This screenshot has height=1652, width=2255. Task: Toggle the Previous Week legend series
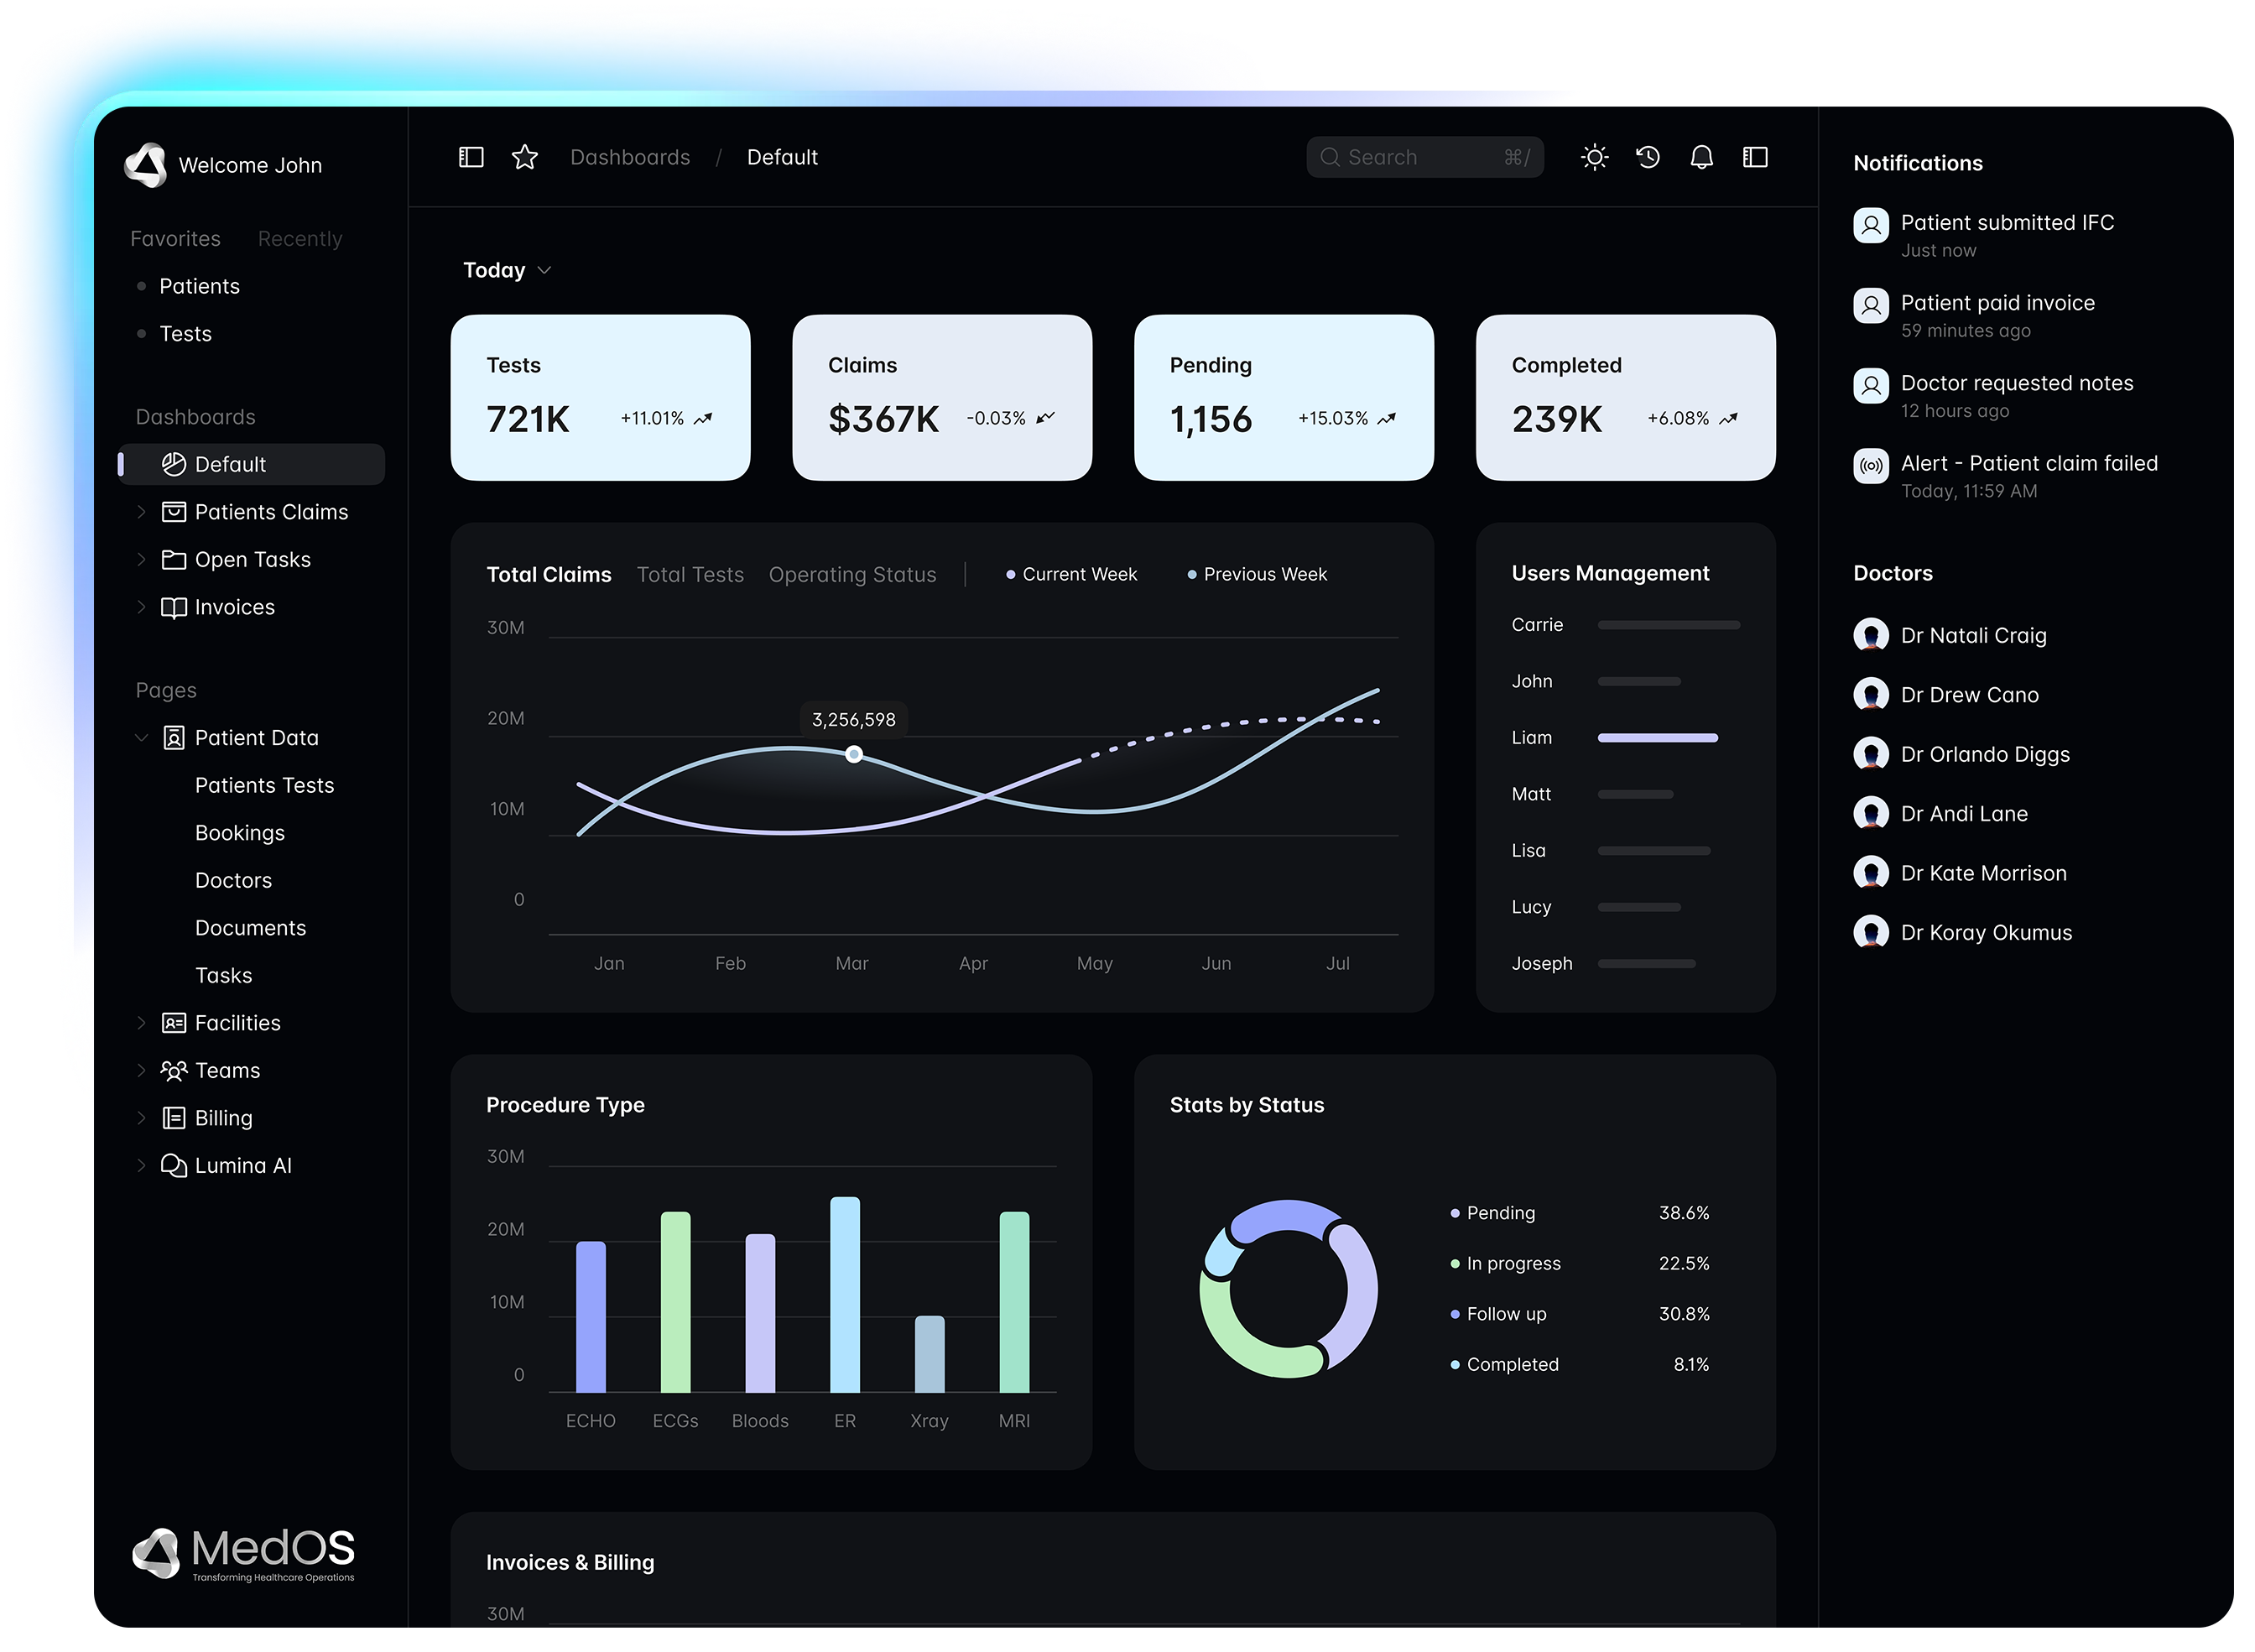[1256, 574]
